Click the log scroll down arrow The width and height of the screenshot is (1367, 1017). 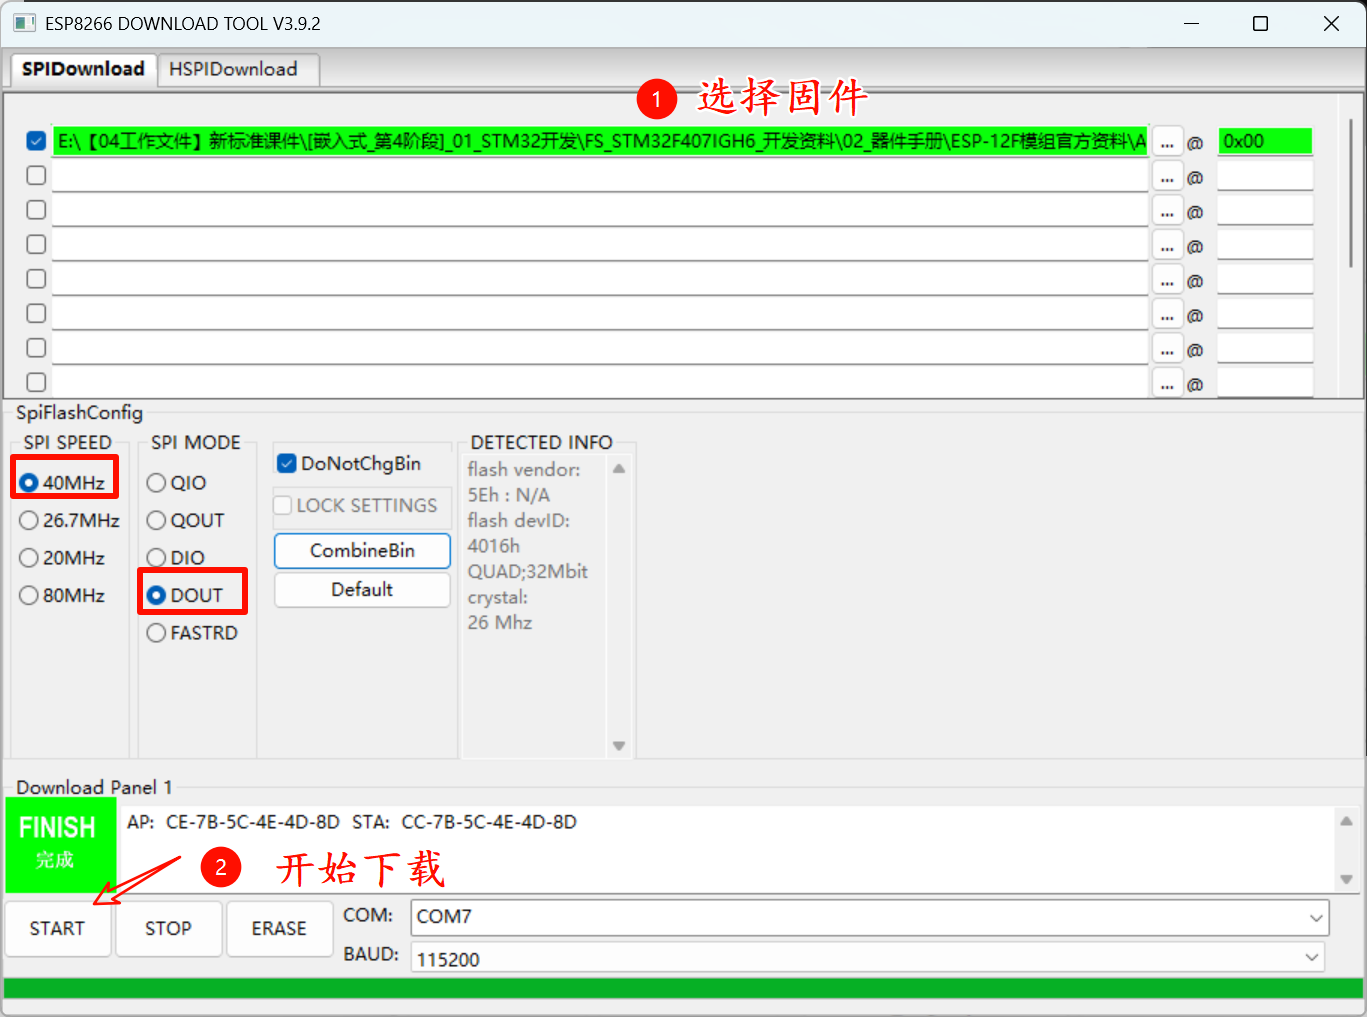click(x=1346, y=879)
